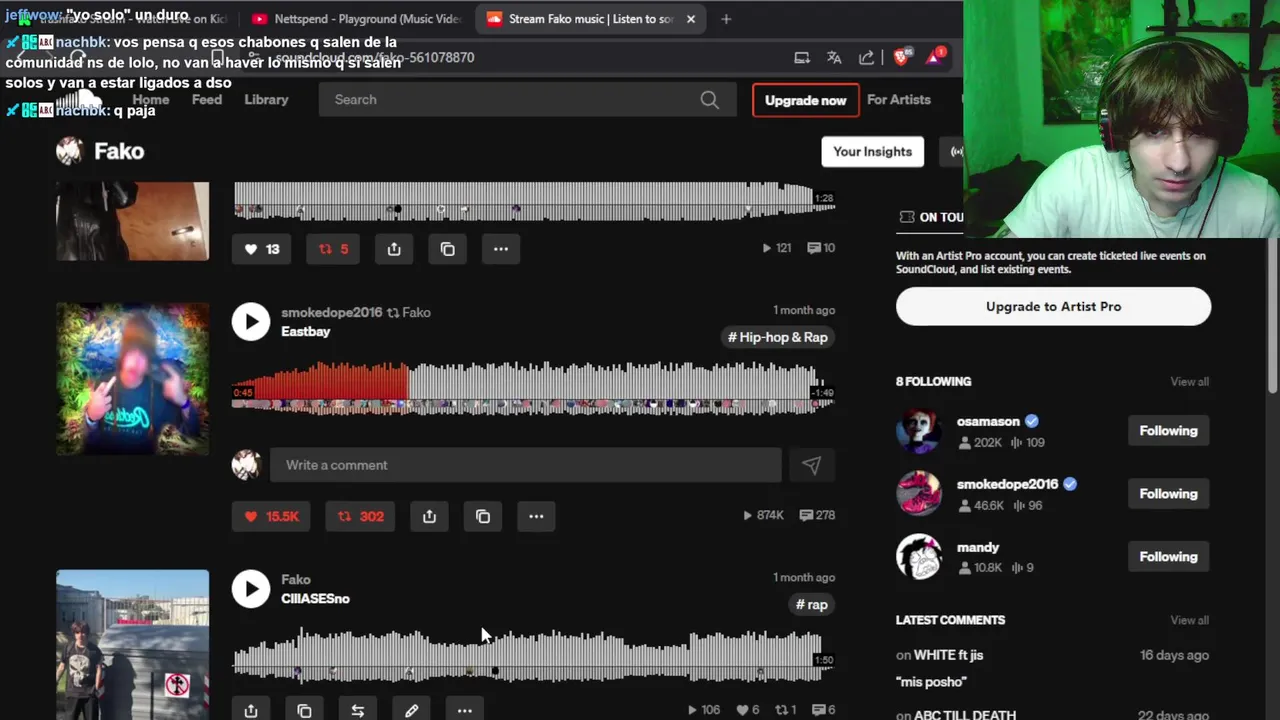Click the browser translate icon
1280x720 pixels.
[x=834, y=58]
